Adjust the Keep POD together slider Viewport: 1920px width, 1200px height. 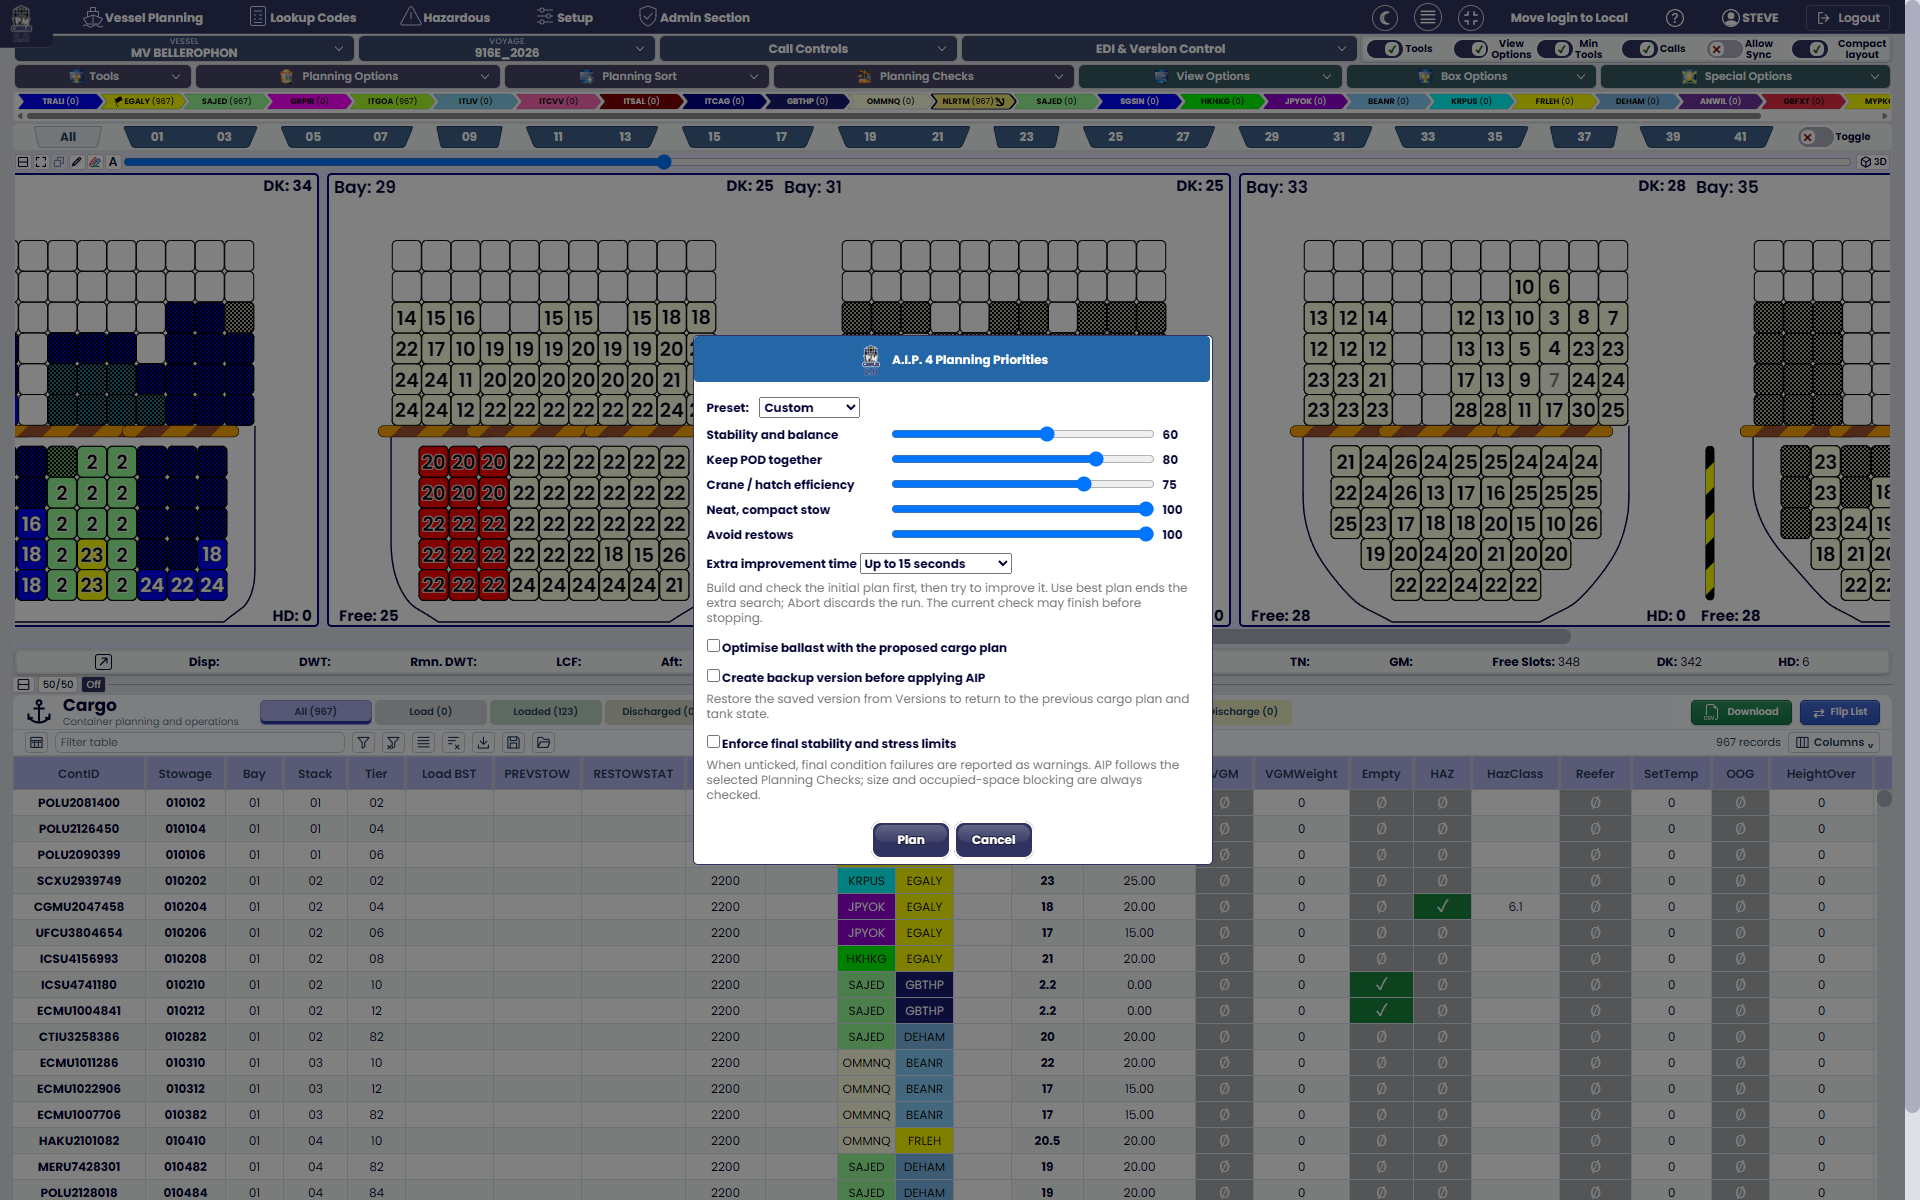[x=1023, y=459]
